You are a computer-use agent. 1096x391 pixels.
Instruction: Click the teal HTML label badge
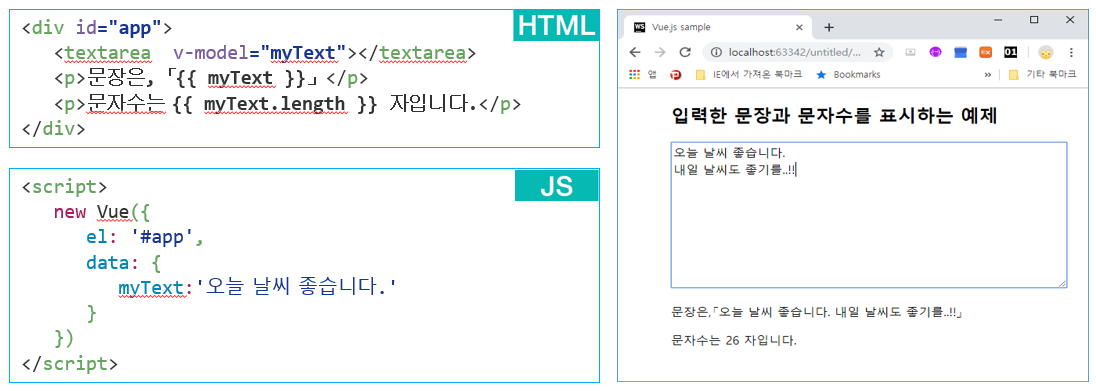click(x=556, y=26)
